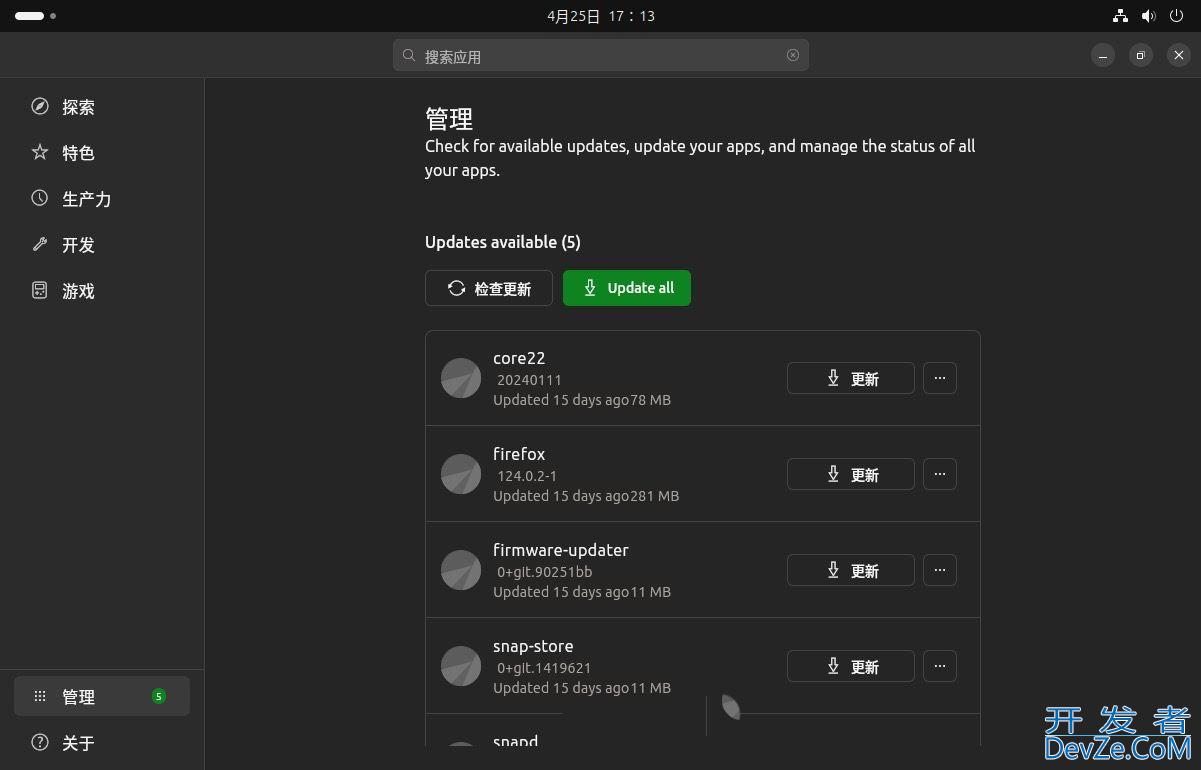Click the search magnifier icon
The height and width of the screenshot is (770, 1201).
pyautogui.click(x=409, y=55)
